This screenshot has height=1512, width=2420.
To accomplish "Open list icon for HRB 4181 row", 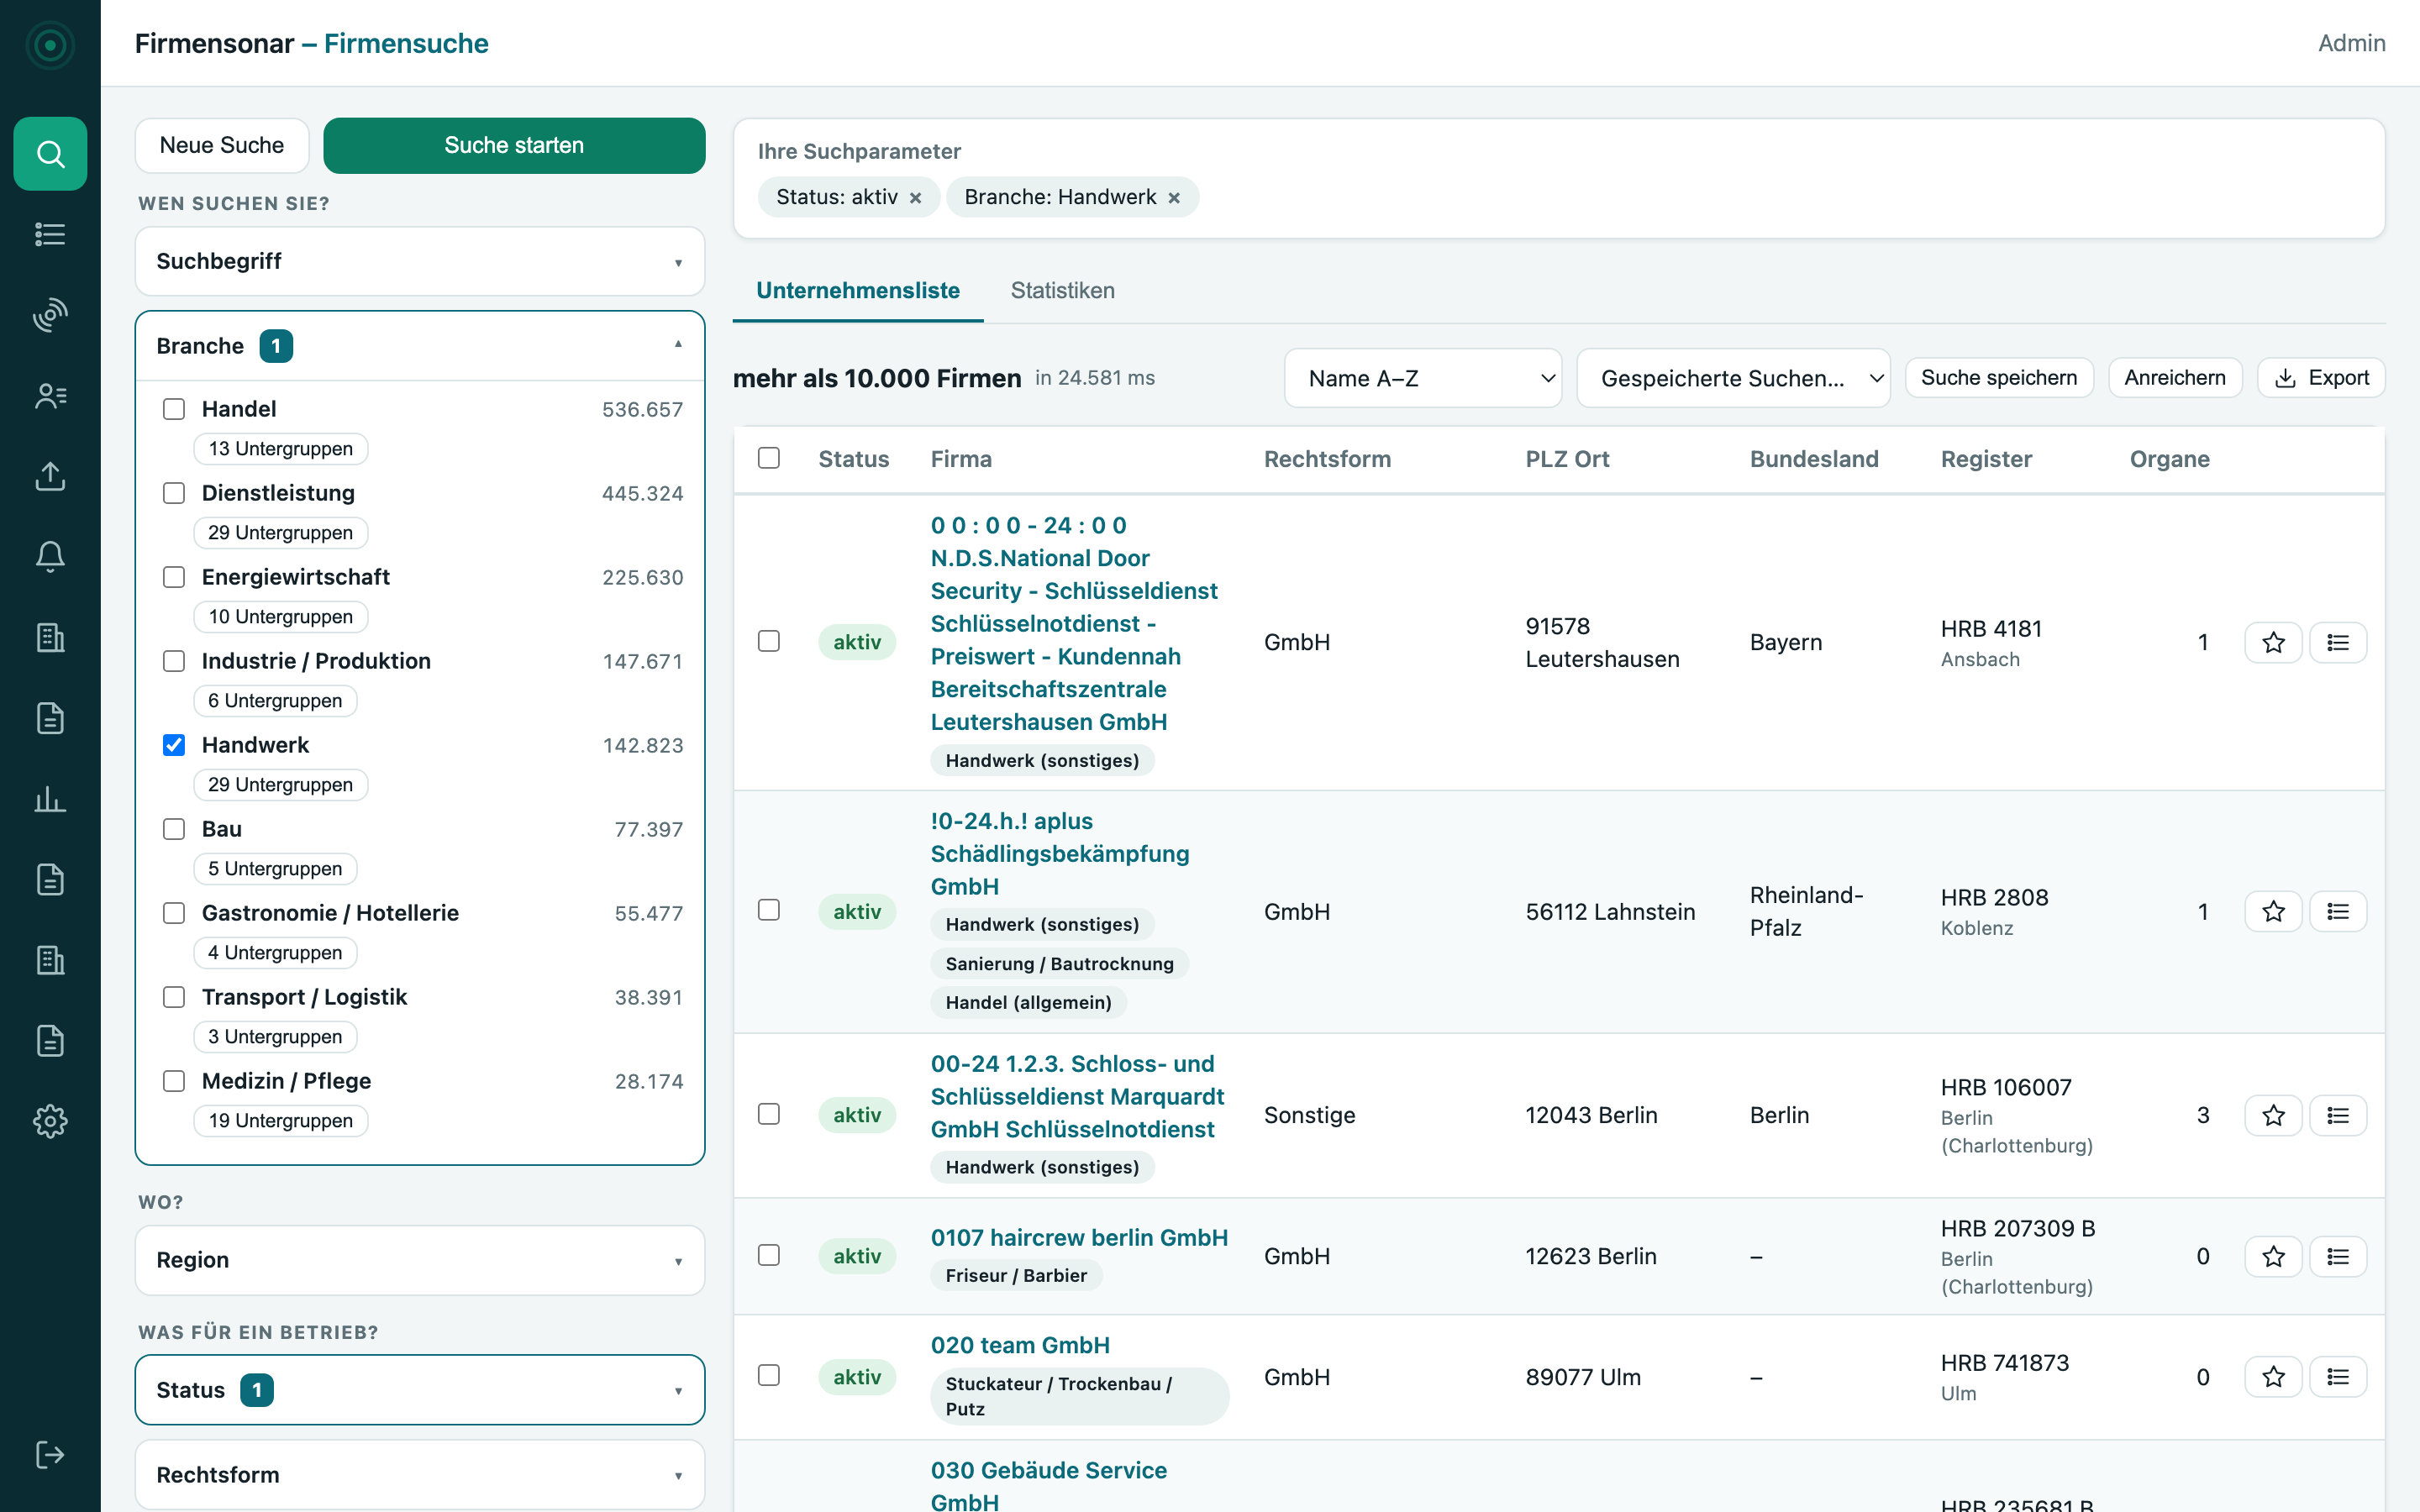I will (2338, 642).
